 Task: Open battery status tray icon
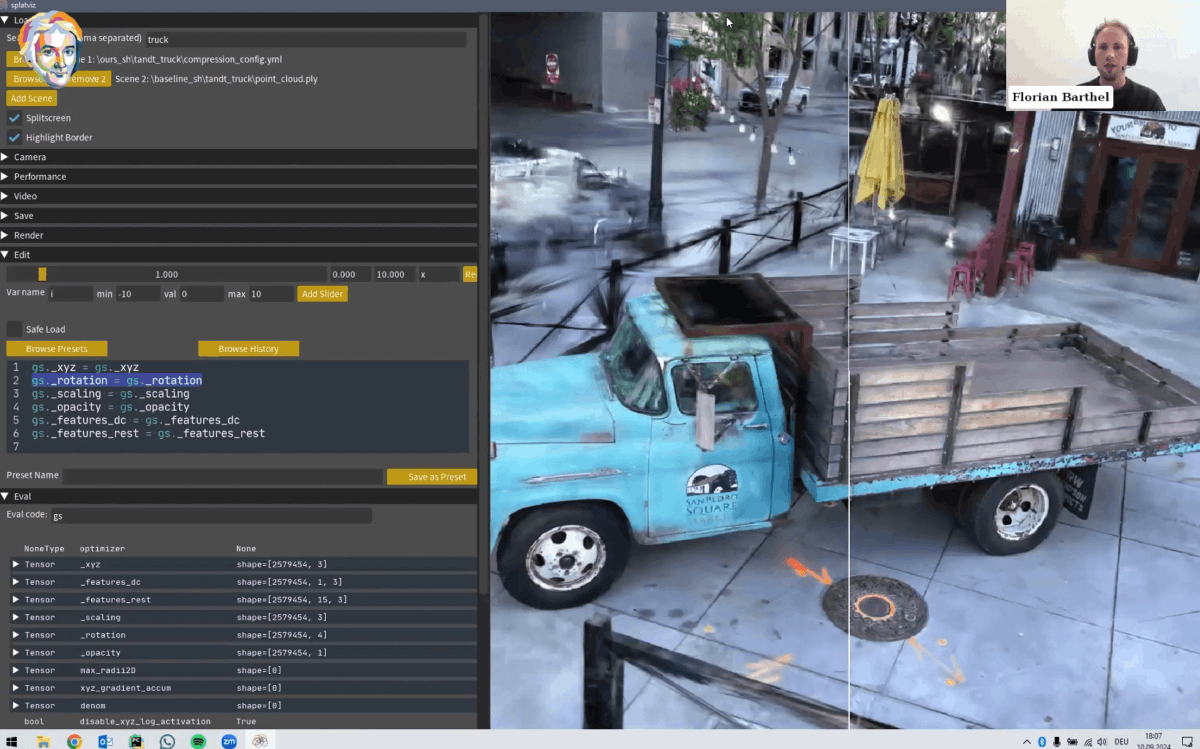pyautogui.click(x=1072, y=742)
